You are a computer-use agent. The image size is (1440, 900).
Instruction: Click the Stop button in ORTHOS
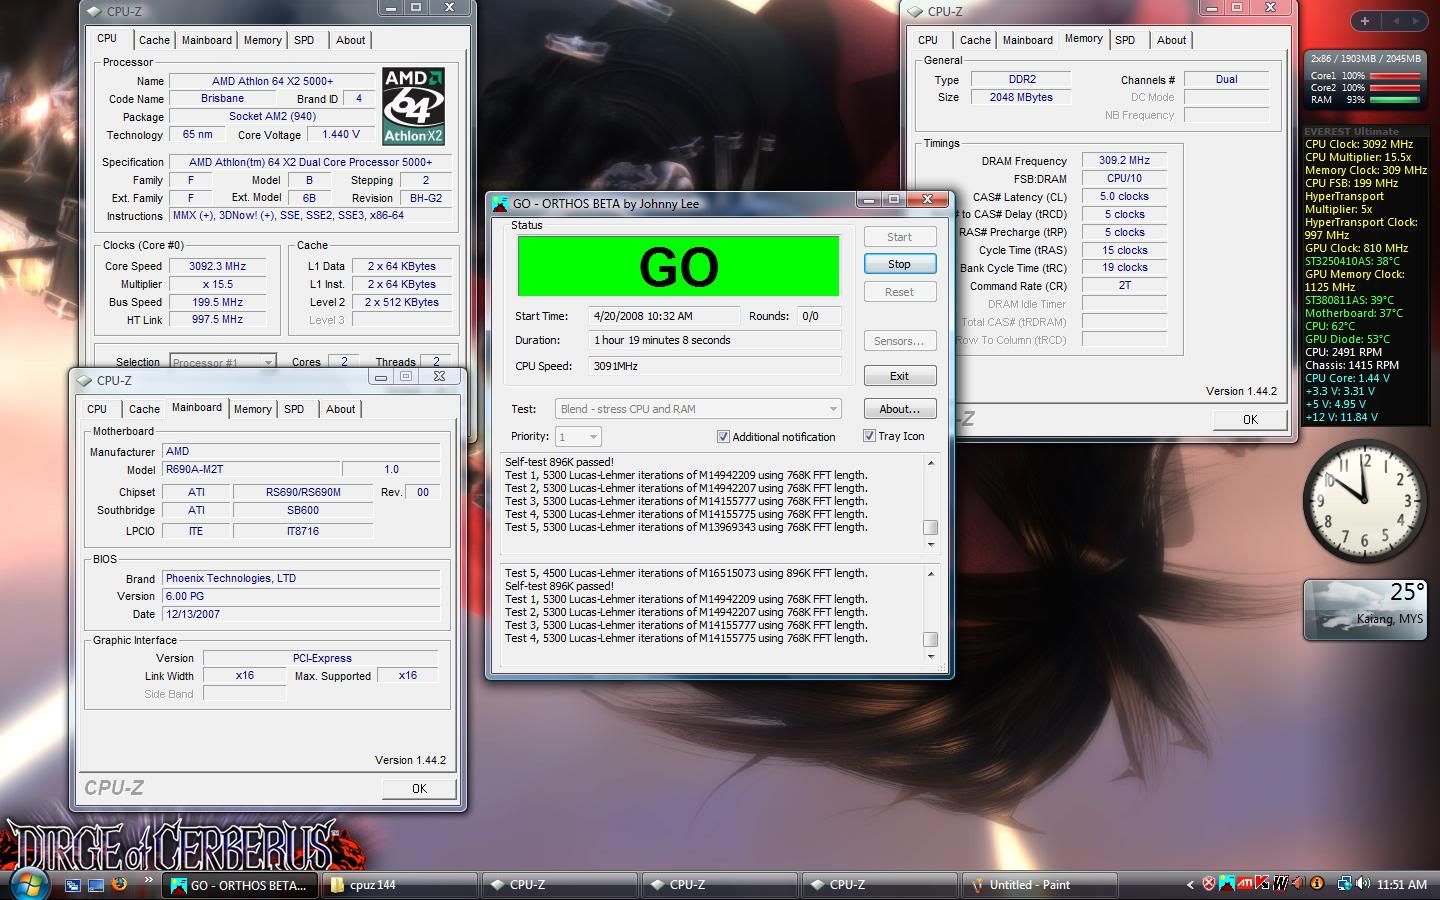pyautogui.click(x=899, y=264)
